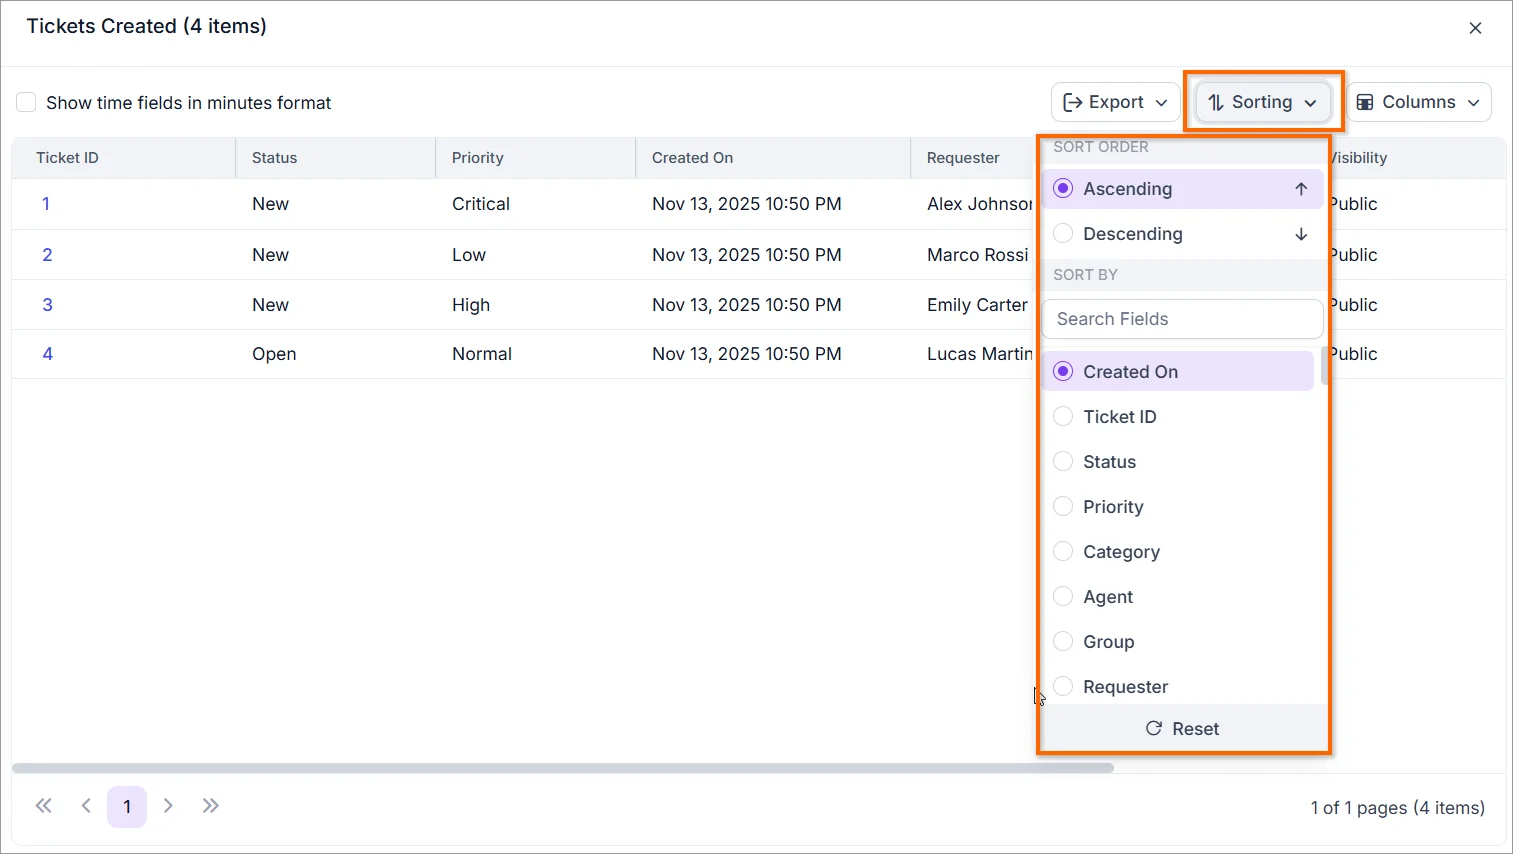Click the horizontal table scrollbar
The image size is (1513, 854).
563,768
